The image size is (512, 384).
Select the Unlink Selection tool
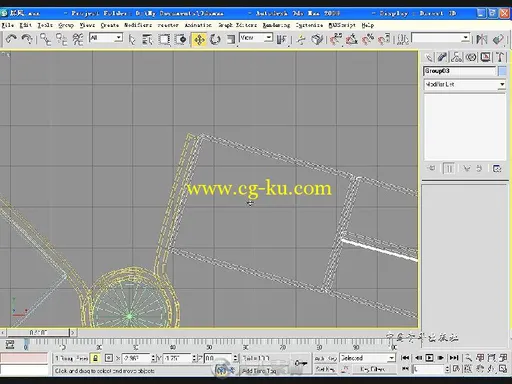click(62, 39)
